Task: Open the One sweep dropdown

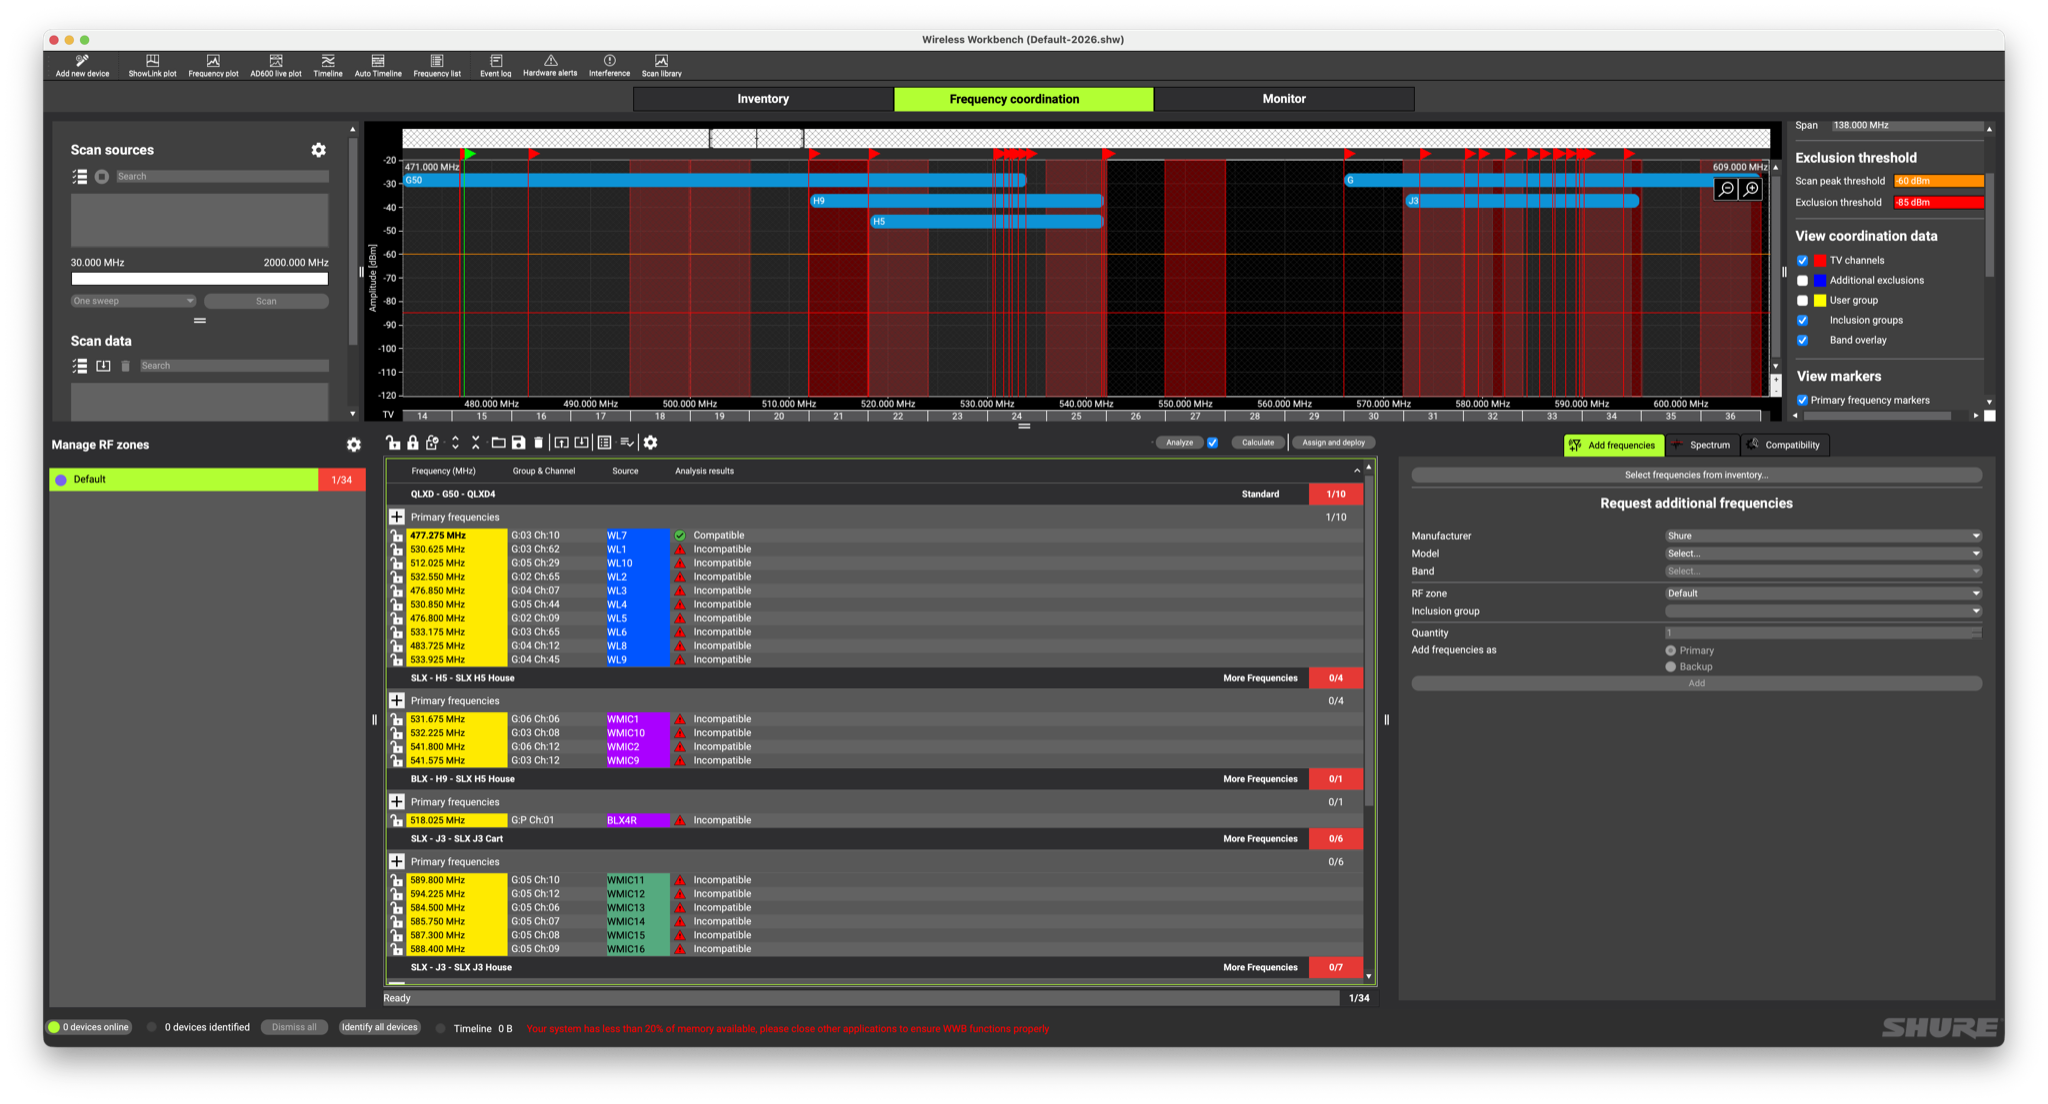Action: 133,301
